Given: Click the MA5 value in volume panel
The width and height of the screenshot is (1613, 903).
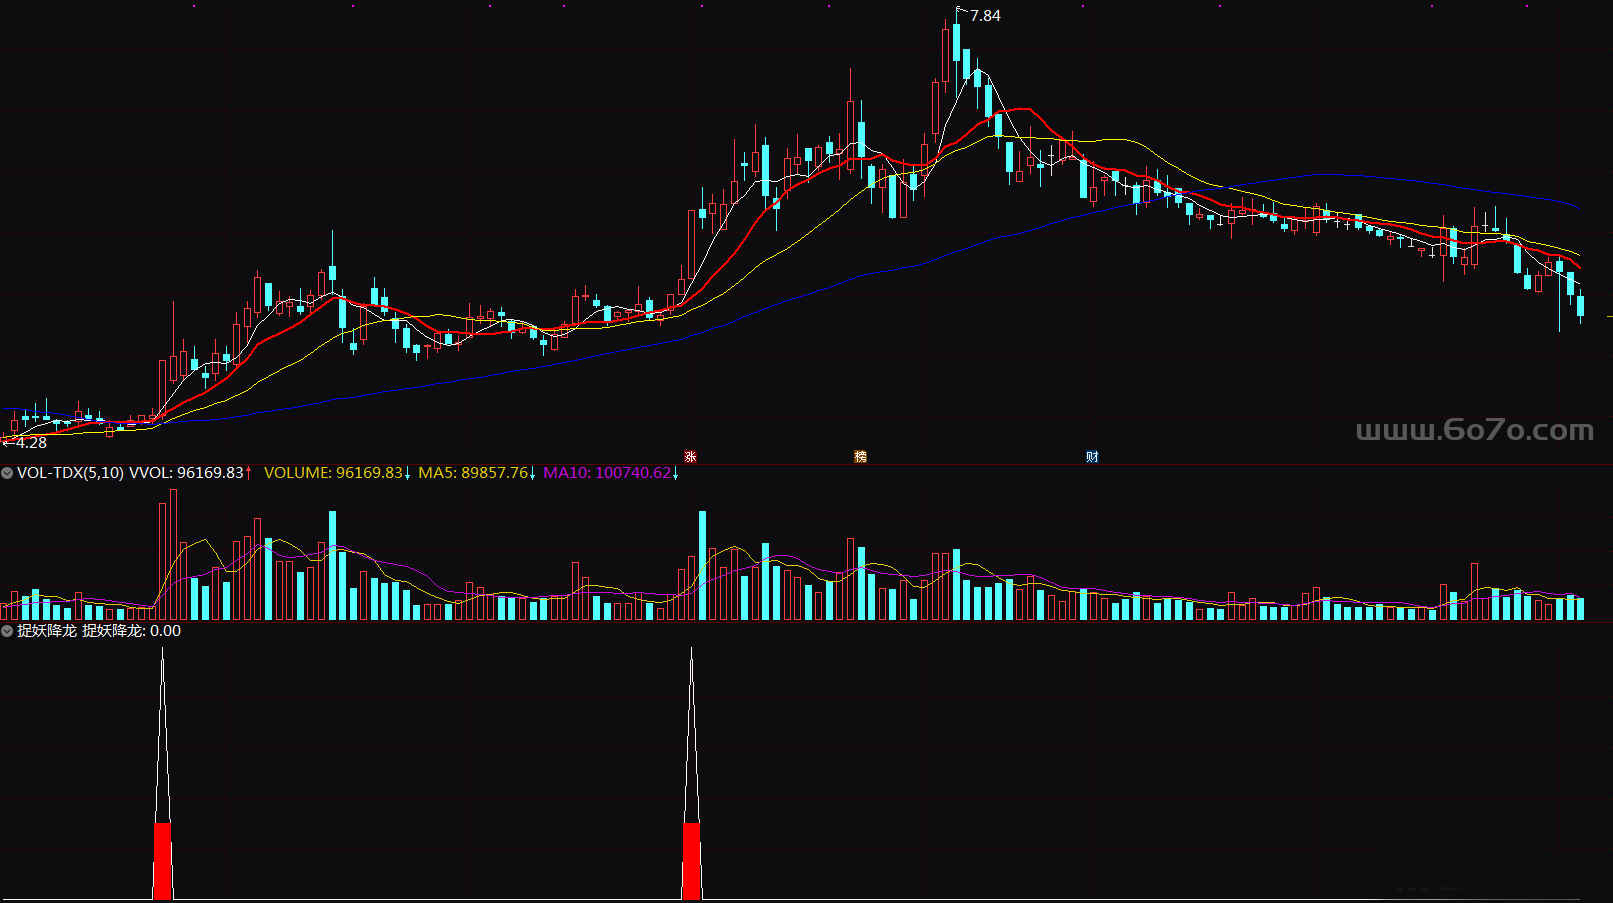Looking at the screenshot, I should [x=473, y=473].
